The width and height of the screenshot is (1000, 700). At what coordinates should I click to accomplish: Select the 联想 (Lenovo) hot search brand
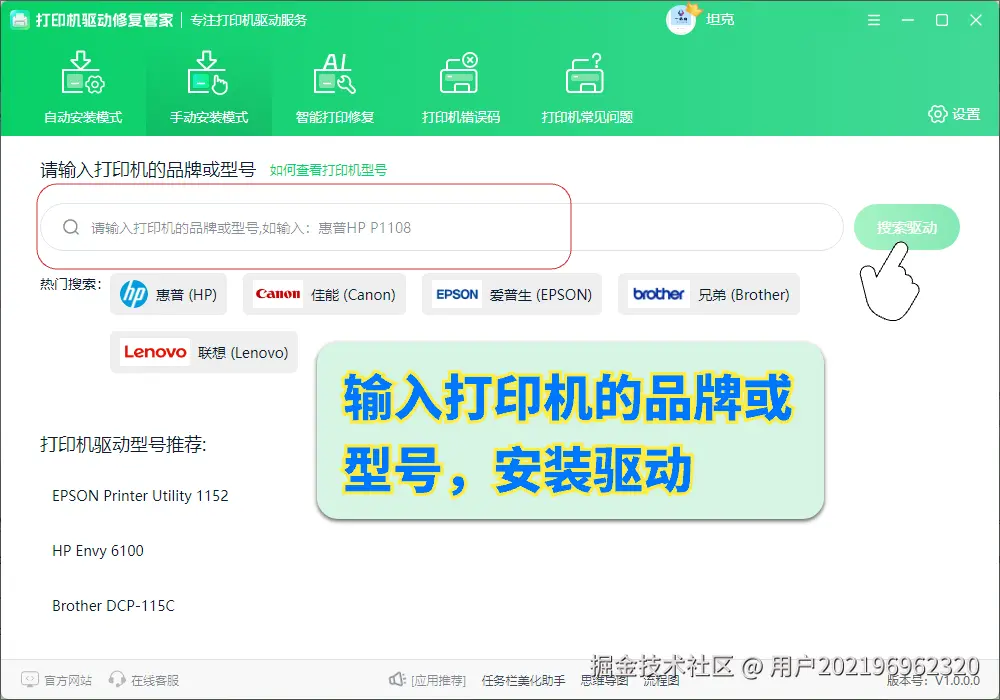(x=203, y=352)
